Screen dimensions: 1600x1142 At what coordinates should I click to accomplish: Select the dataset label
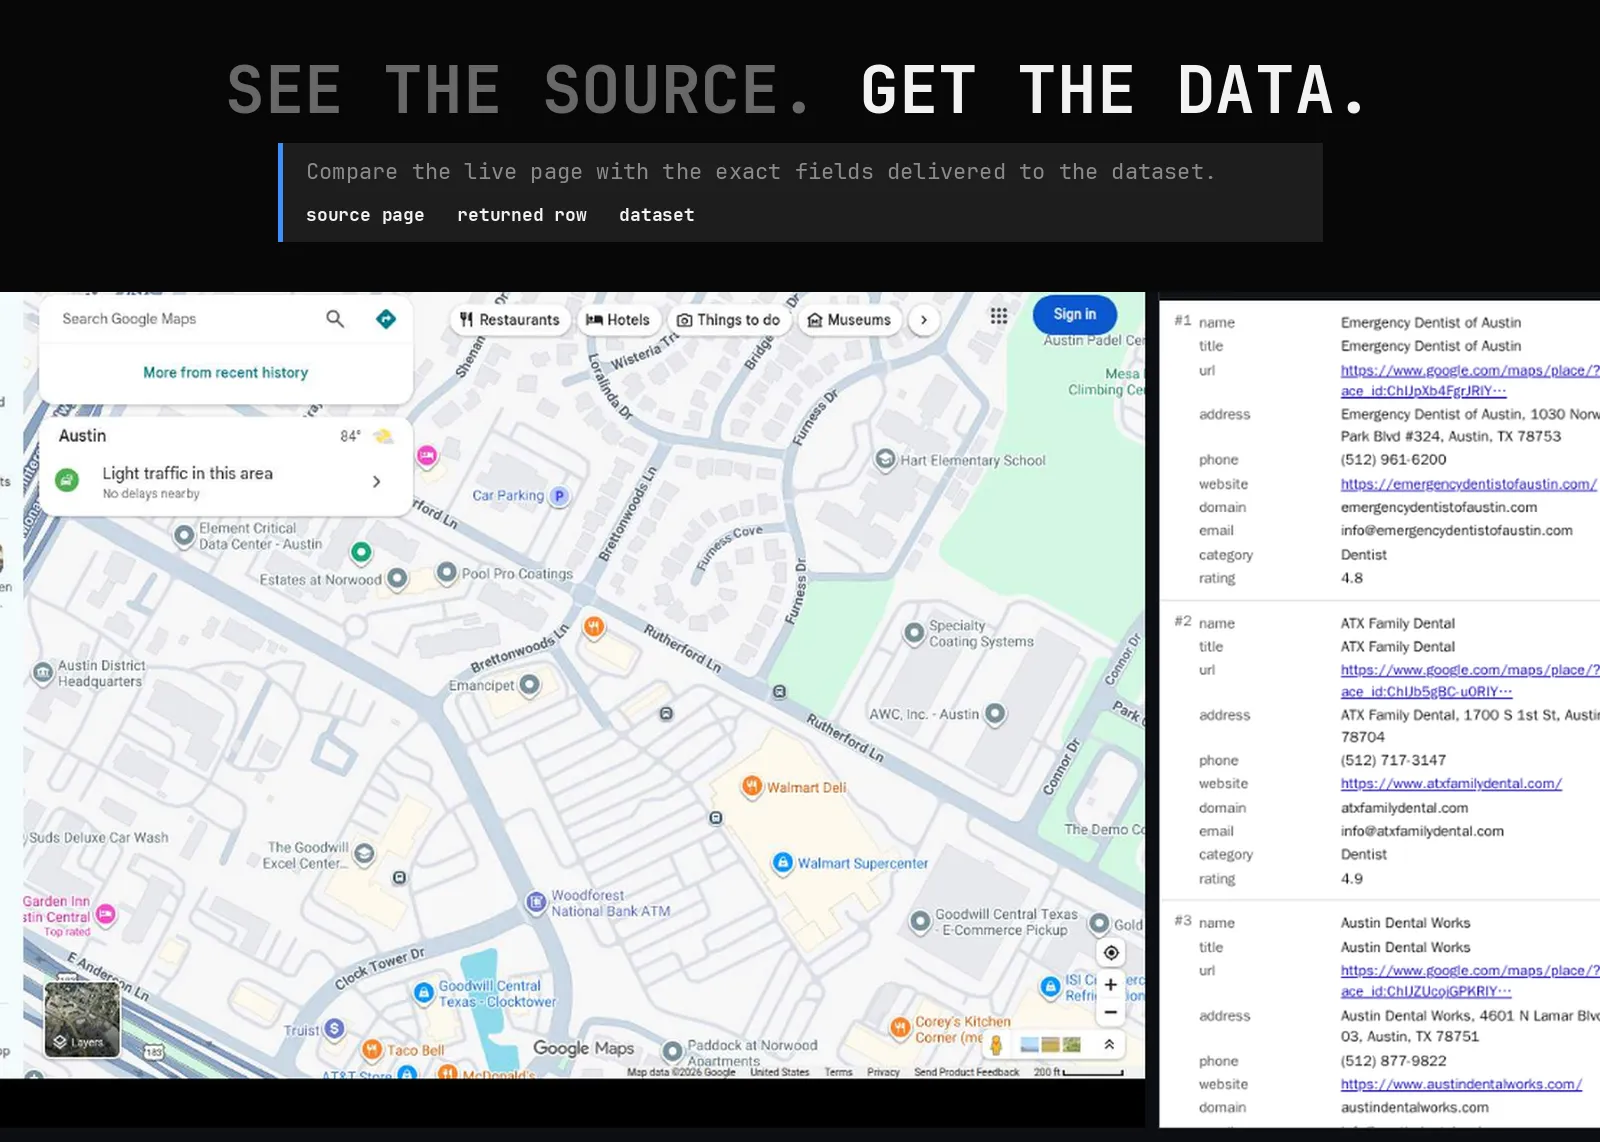pyautogui.click(x=656, y=215)
